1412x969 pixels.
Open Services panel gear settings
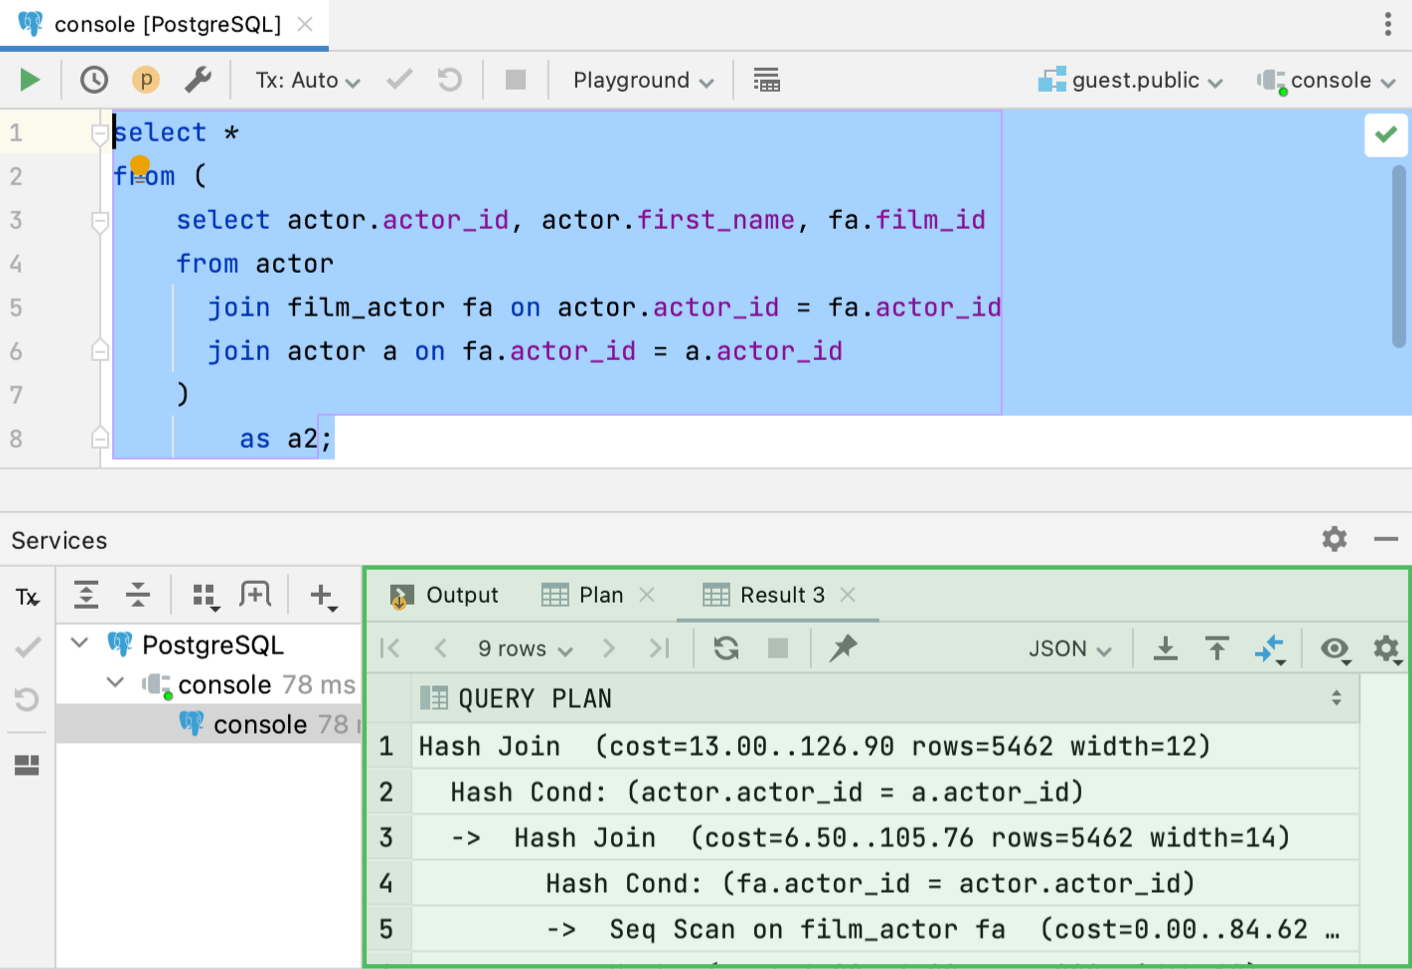[x=1334, y=540]
